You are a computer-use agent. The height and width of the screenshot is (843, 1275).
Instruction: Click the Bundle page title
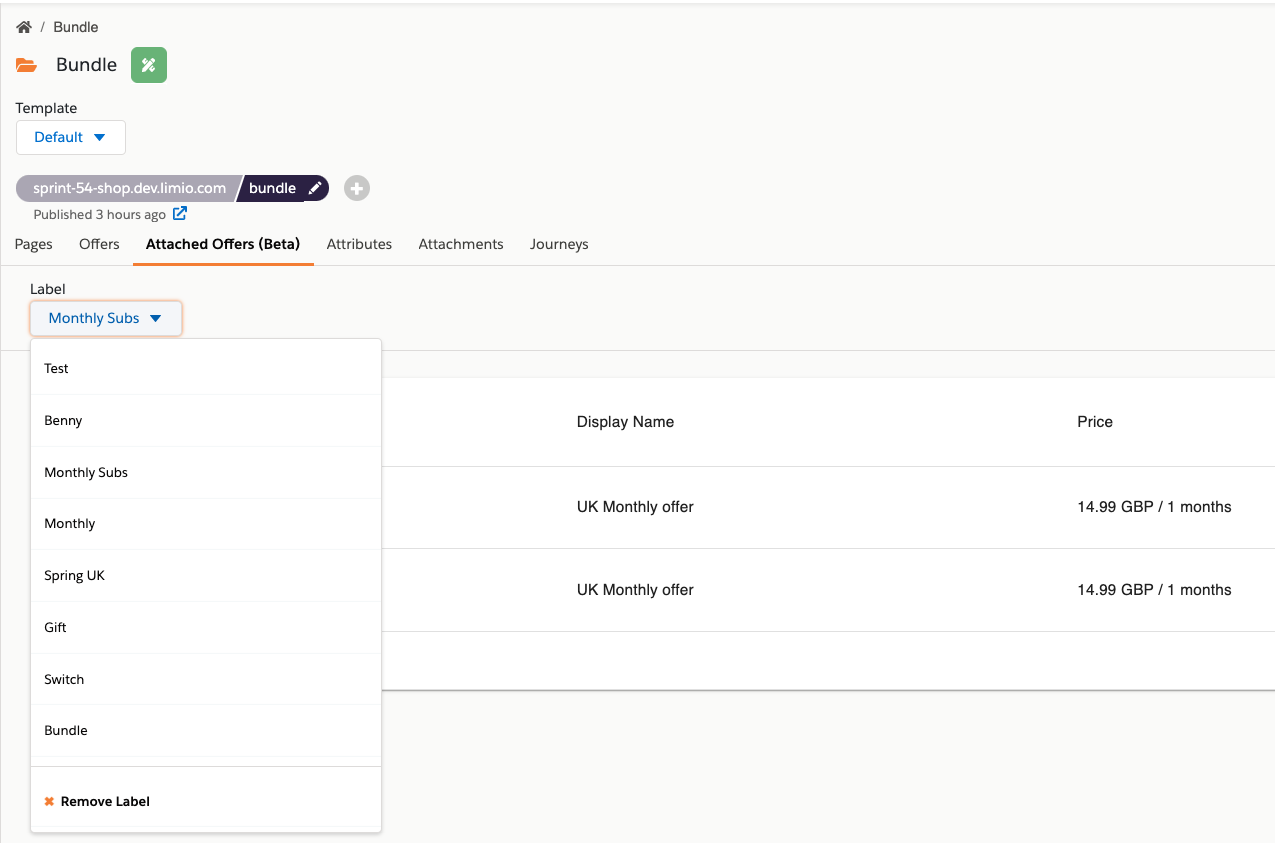86,65
